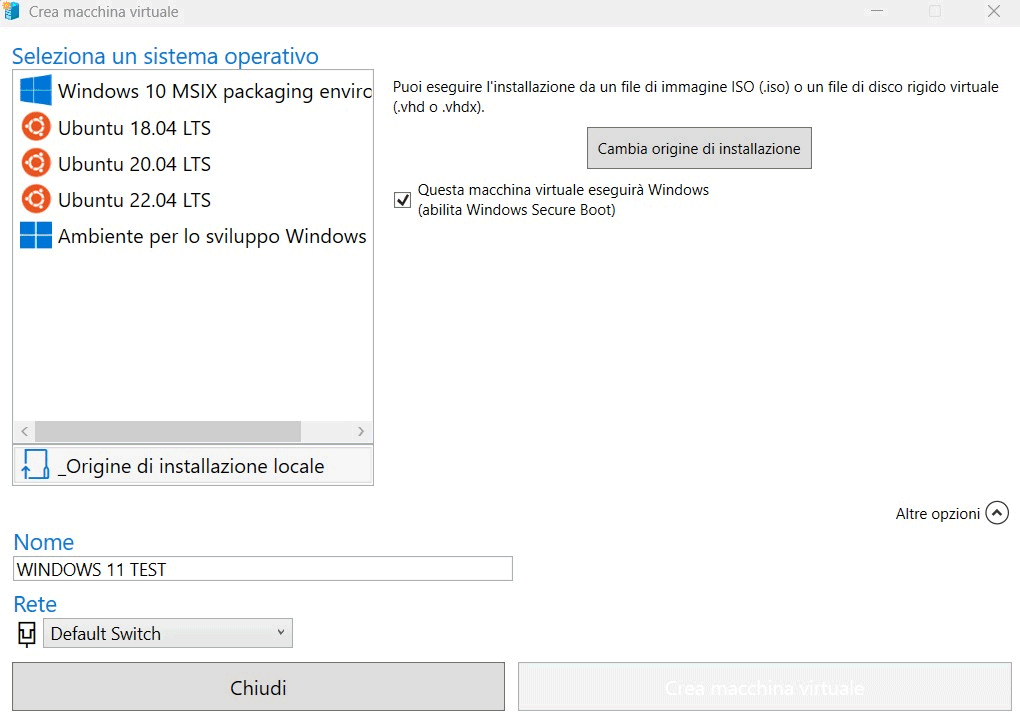Viewport: 1020px width, 717px height.
Task: Select Windows 10 MSIX packaging environment
Action: pos(193,90)
